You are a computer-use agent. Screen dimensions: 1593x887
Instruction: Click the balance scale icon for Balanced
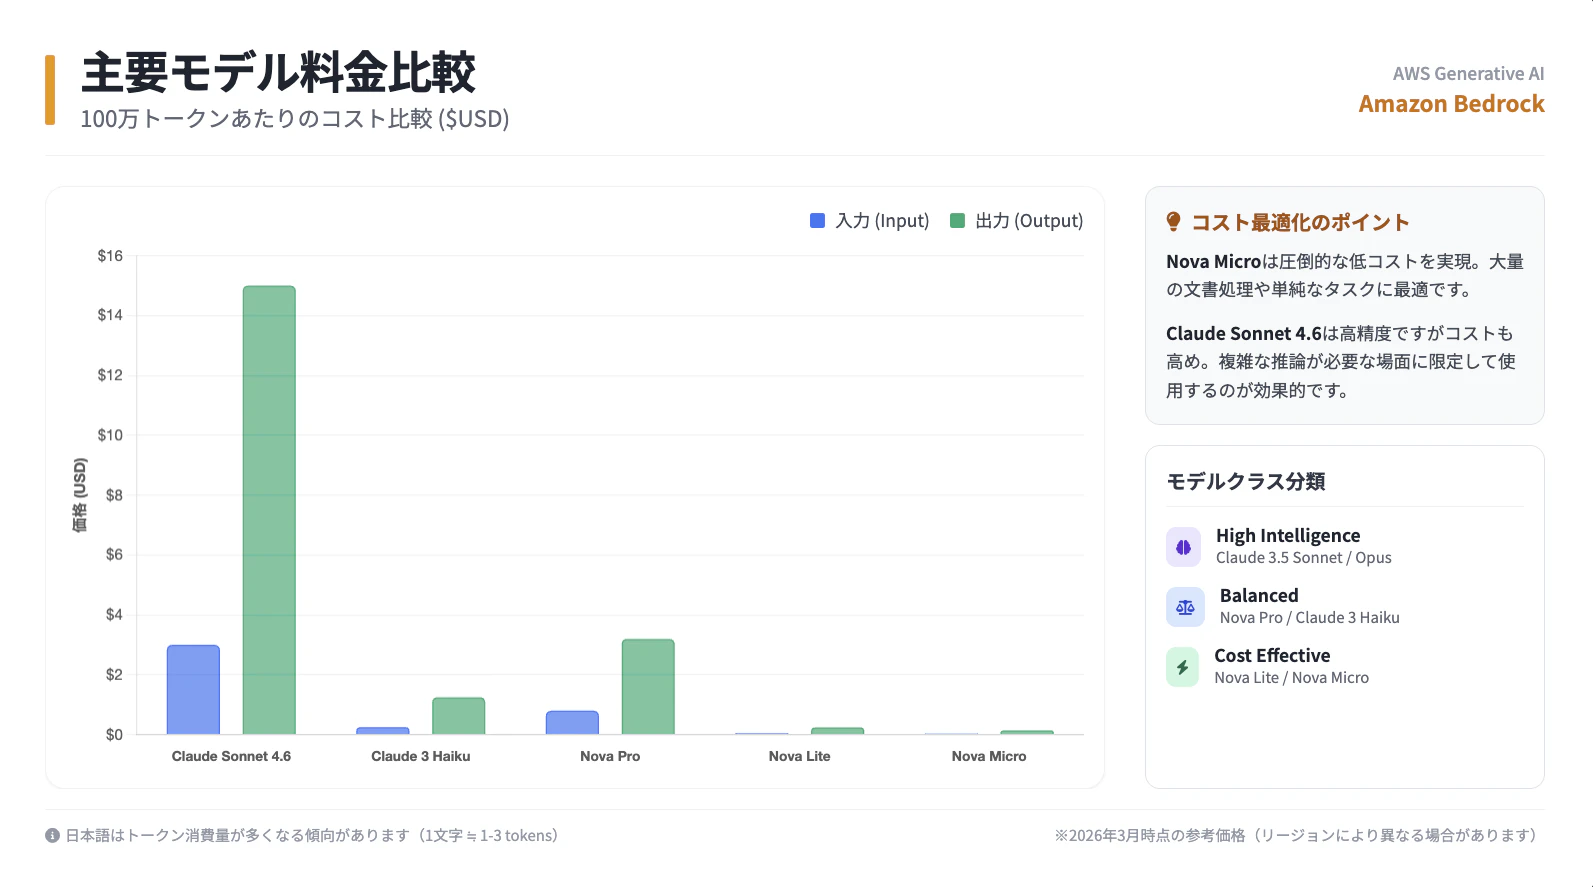1185,607
